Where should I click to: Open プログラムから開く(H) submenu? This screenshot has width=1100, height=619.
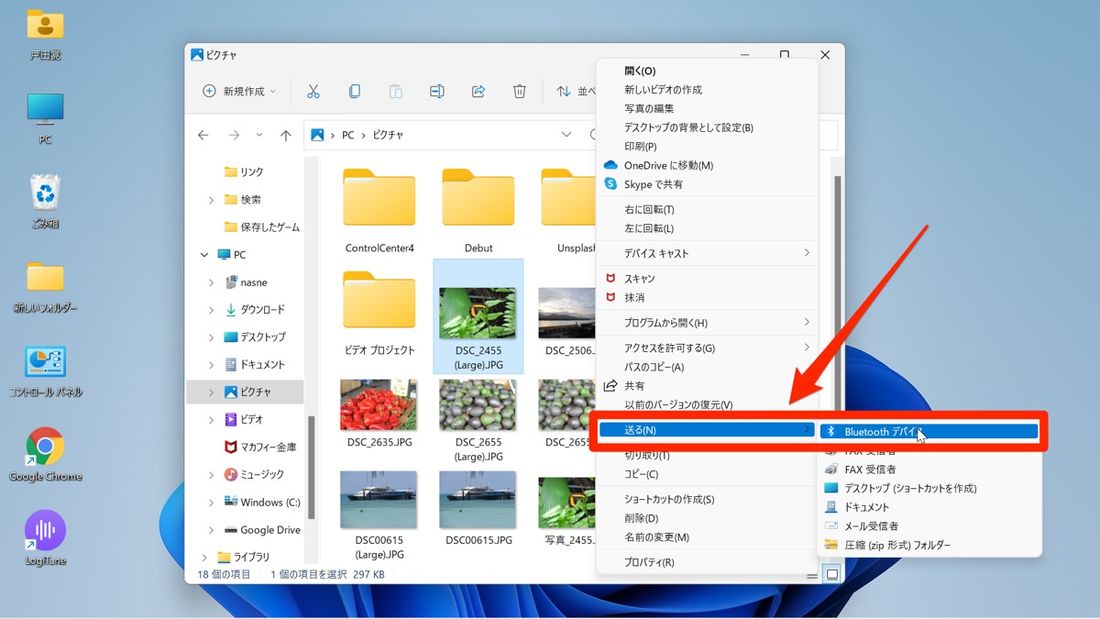click(x=707, y=323)
